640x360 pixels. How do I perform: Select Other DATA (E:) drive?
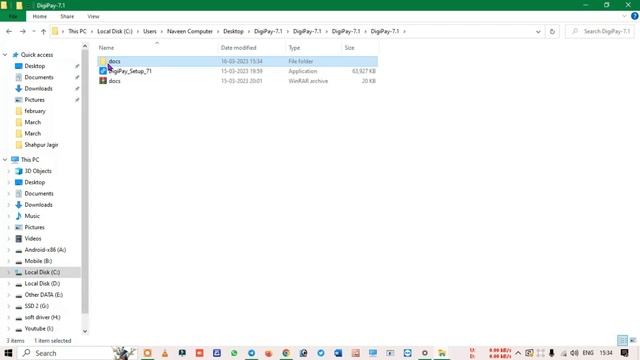(43, 295)
